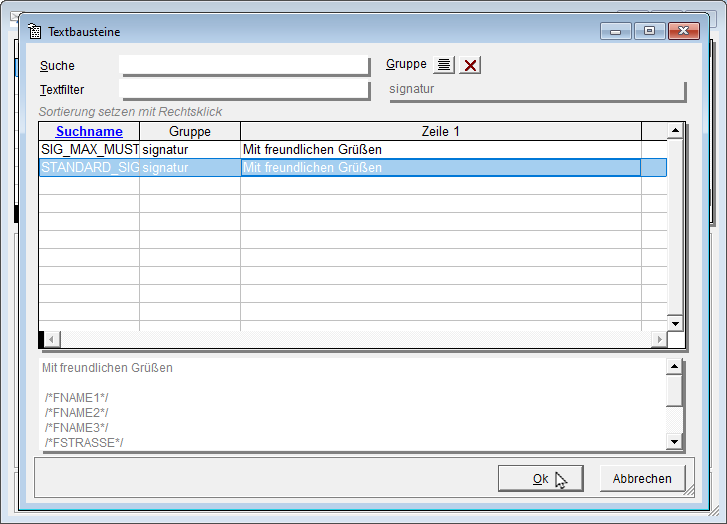Select the SIG_MAX_MUST row name cell
The height and width of the screenshot is (524, 727).
coord(89,149)
